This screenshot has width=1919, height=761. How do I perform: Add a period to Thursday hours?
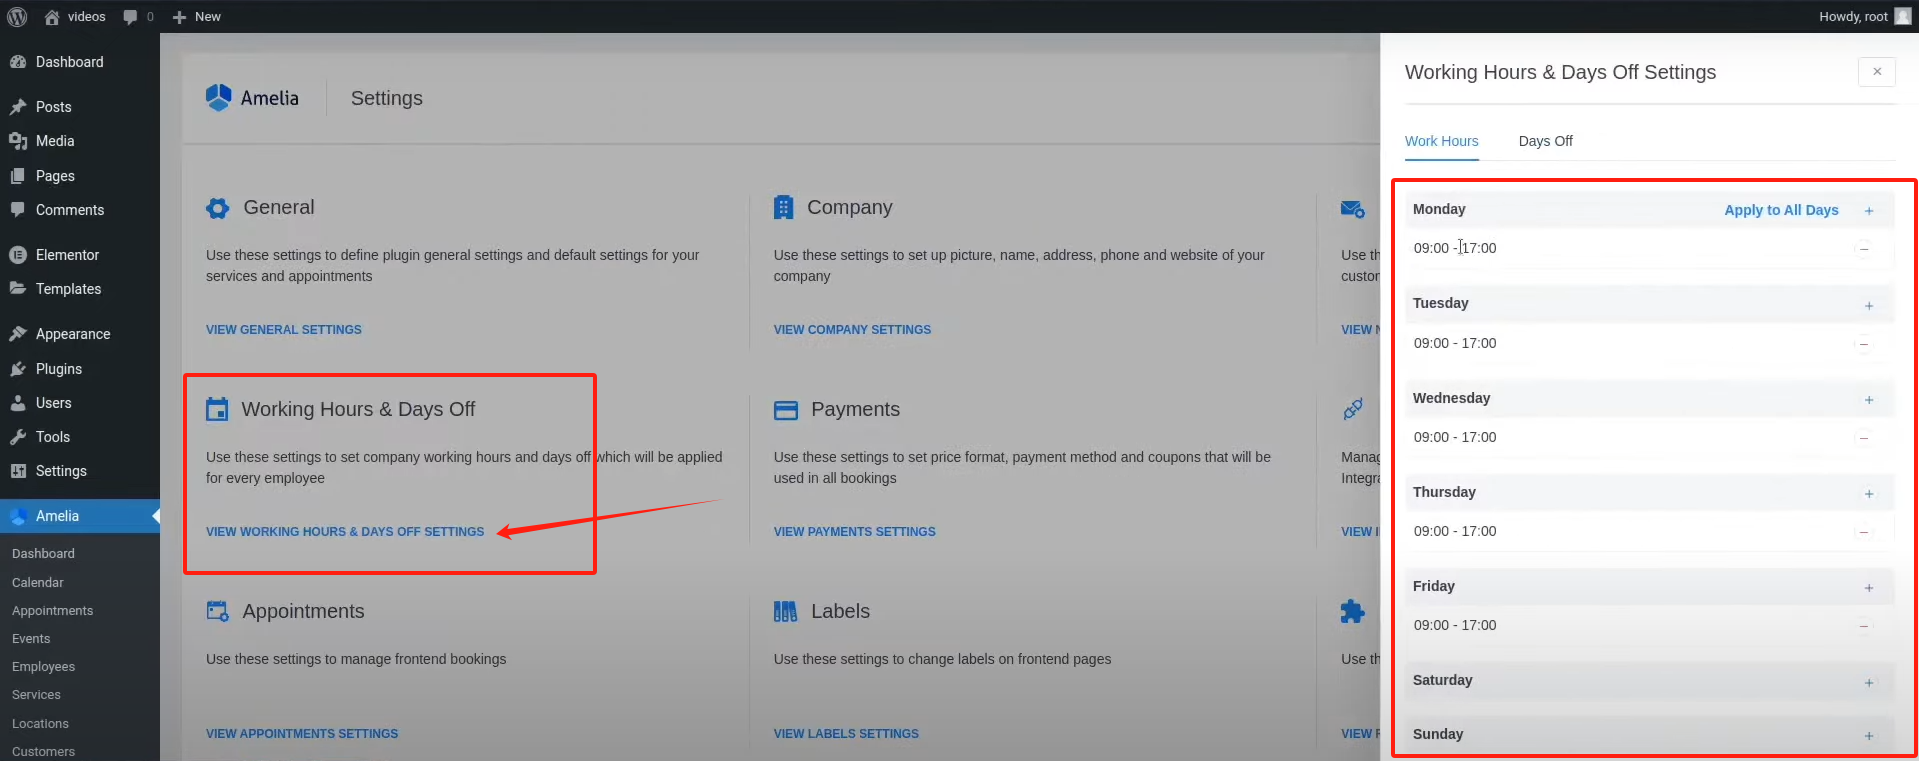click(x=1868, y=494)
